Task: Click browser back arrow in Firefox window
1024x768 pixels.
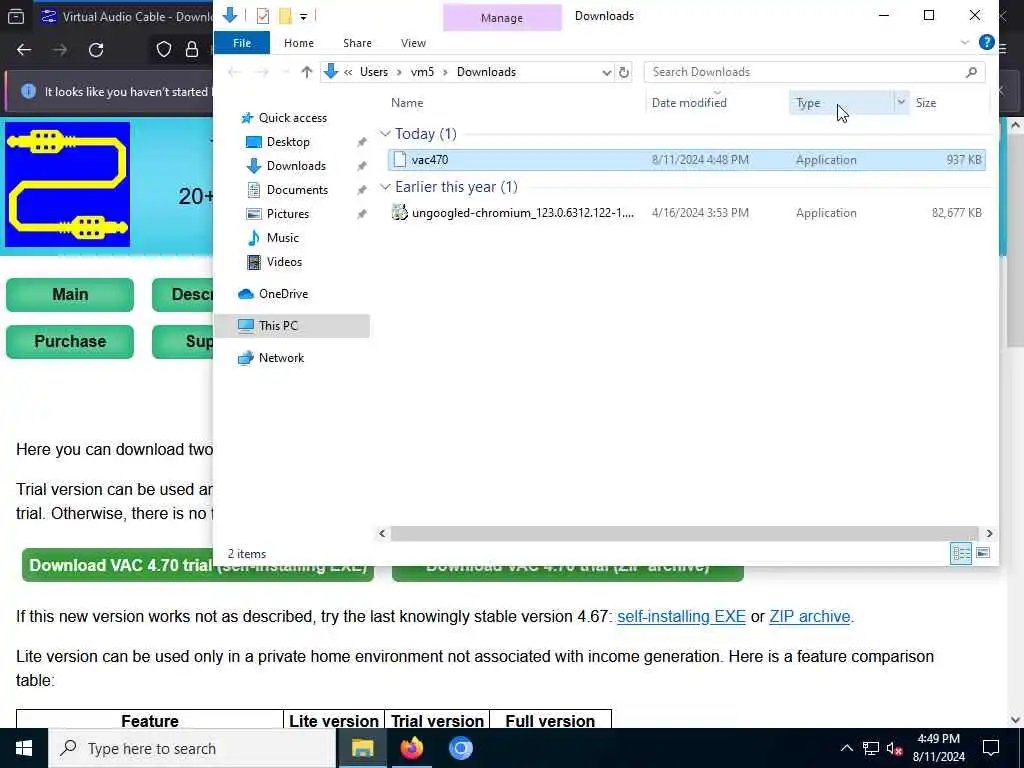Action: coord(24,50)
